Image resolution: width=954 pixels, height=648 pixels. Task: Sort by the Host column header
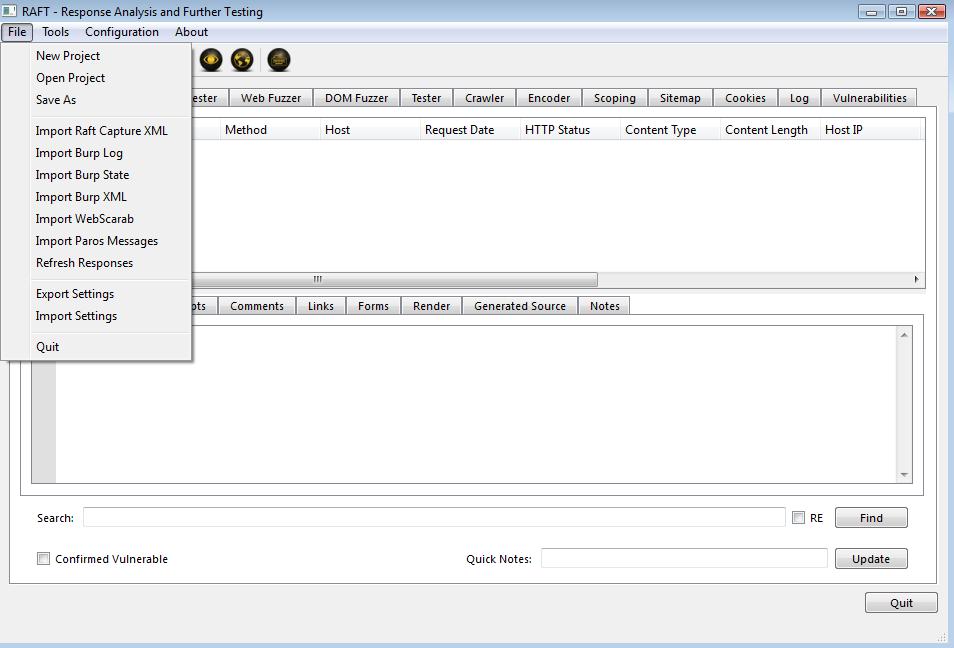[370, 130]
